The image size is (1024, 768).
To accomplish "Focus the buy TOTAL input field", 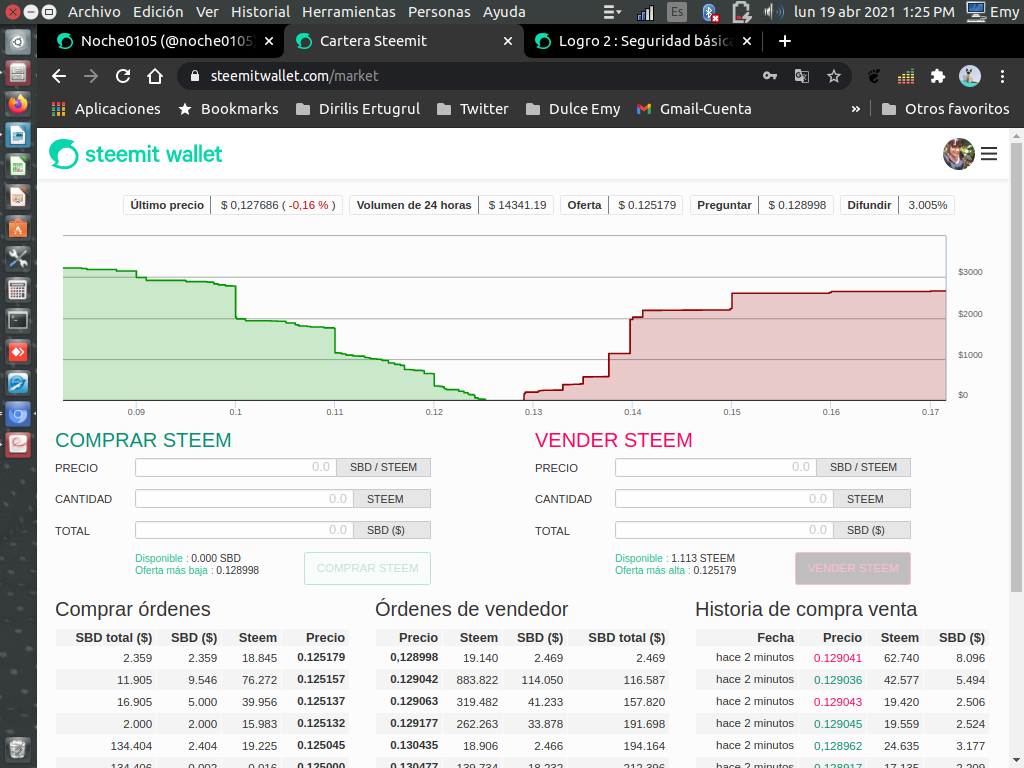I will coord(244,530).
